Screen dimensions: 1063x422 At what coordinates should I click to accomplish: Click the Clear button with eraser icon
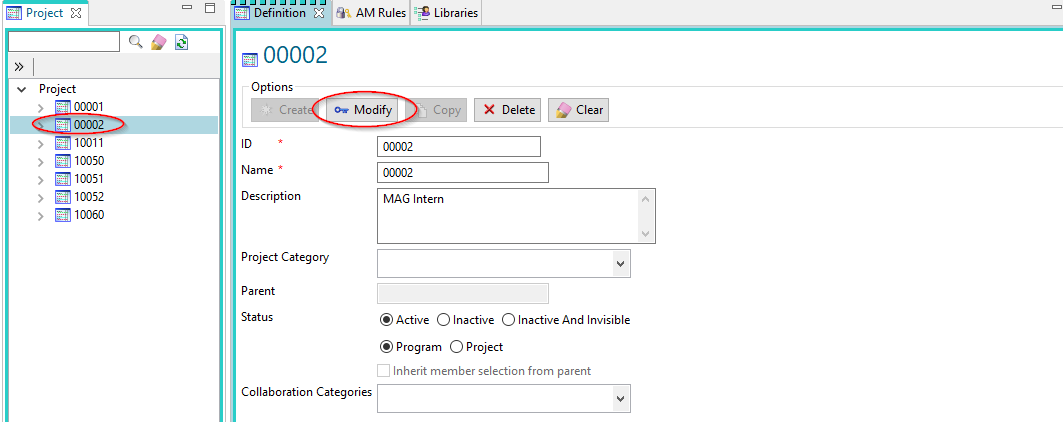[x=578, y=110]
